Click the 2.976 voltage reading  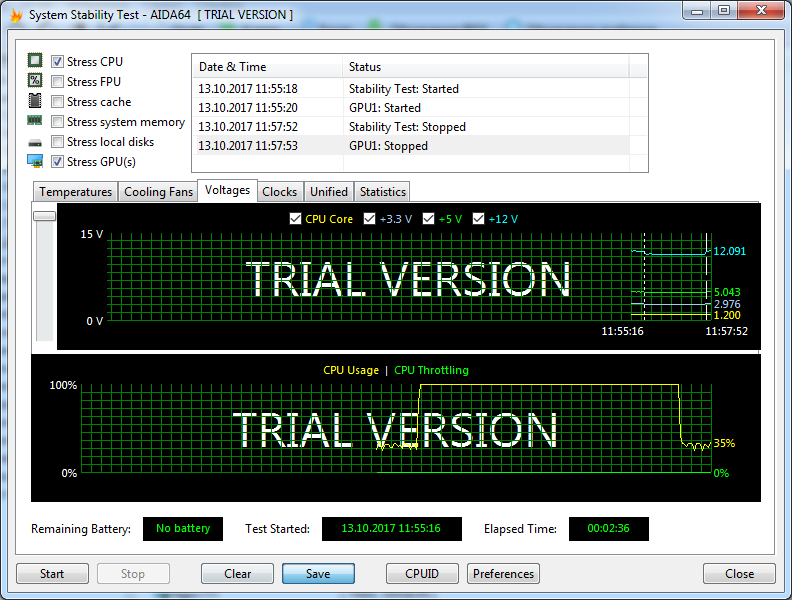[727, 304]
